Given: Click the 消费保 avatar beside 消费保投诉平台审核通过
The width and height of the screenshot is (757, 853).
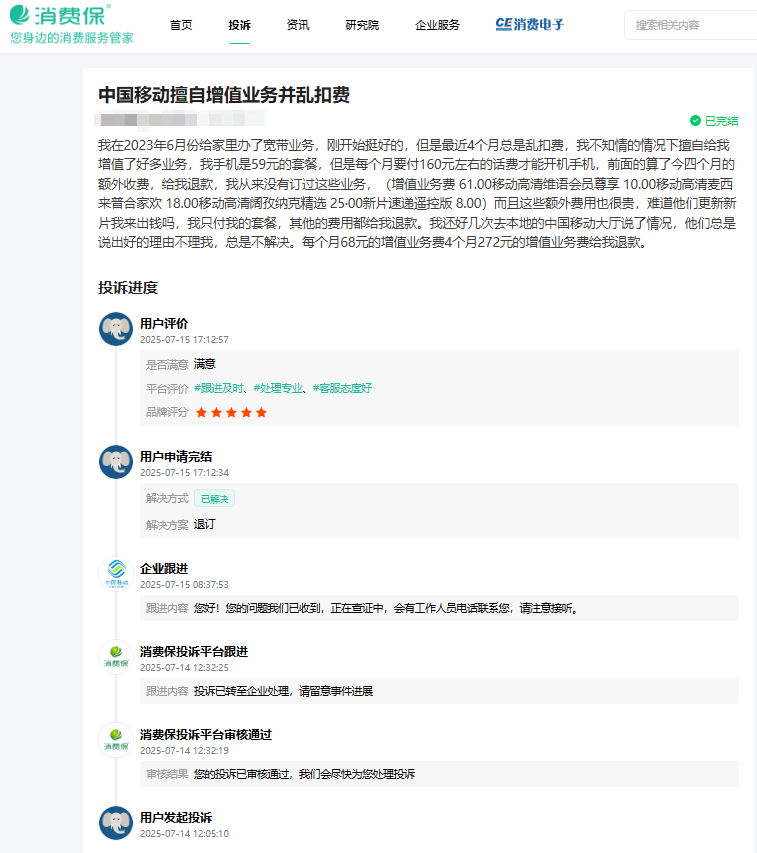Looking at the screenshot, I should point(116,740).
